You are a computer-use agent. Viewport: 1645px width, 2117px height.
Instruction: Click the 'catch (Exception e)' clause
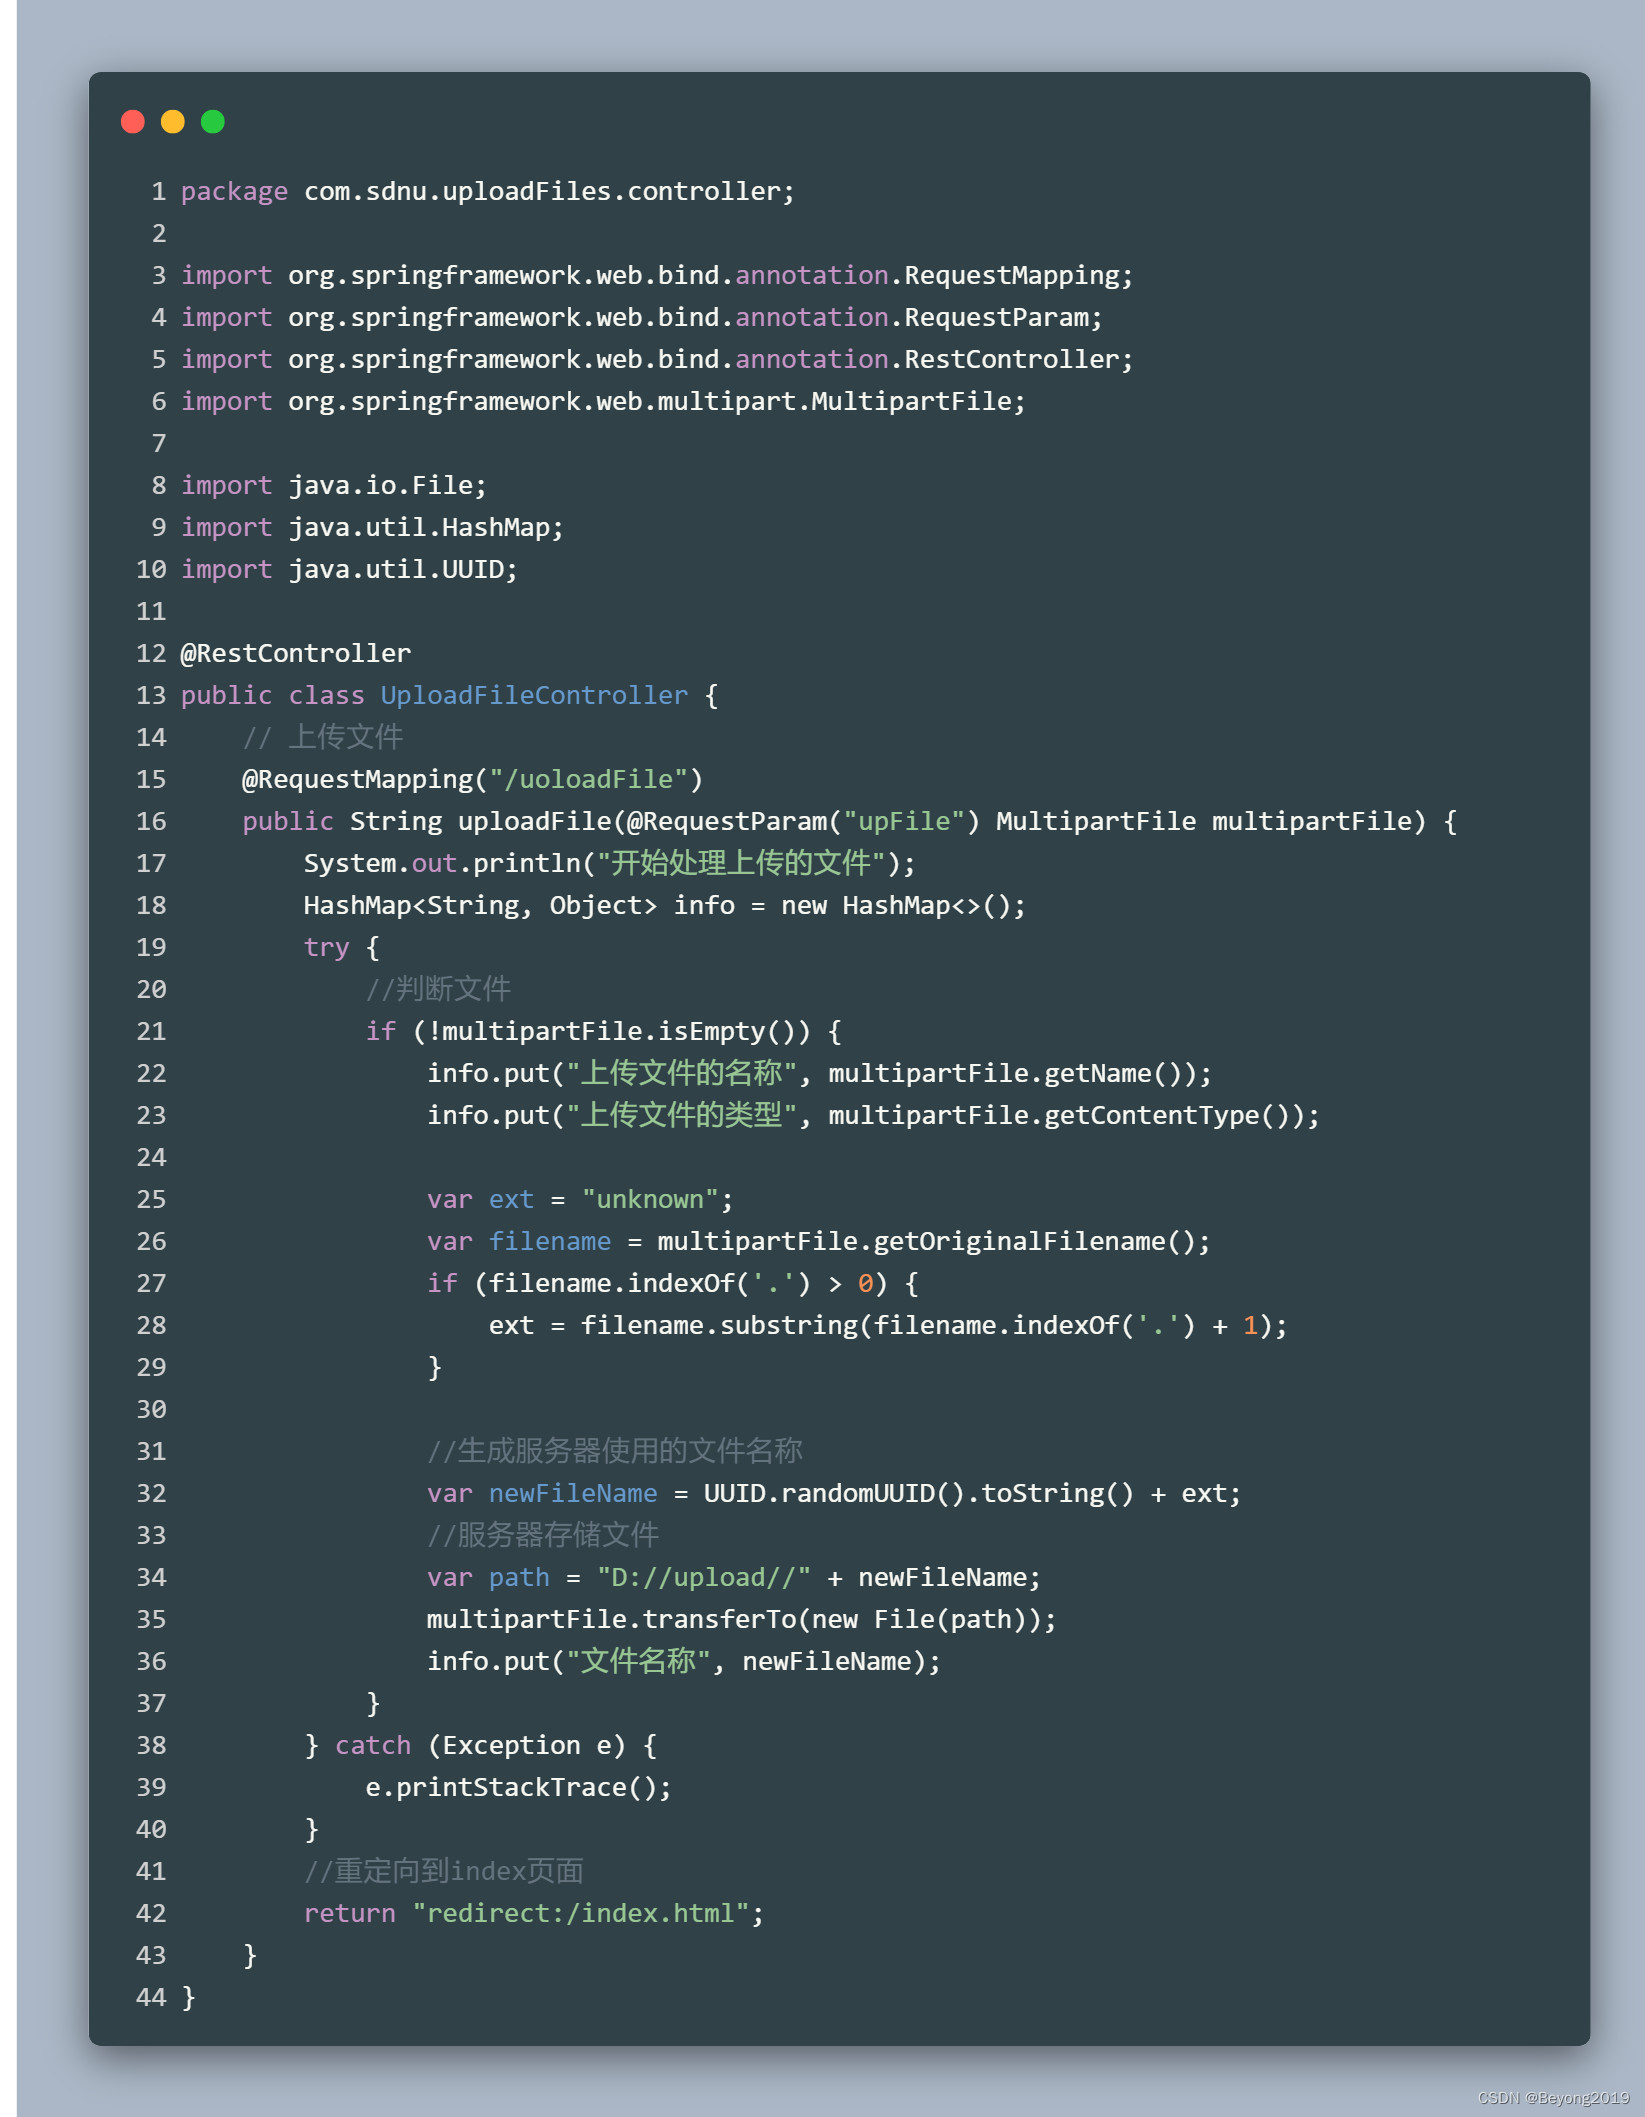click(x=480, y=1745)
